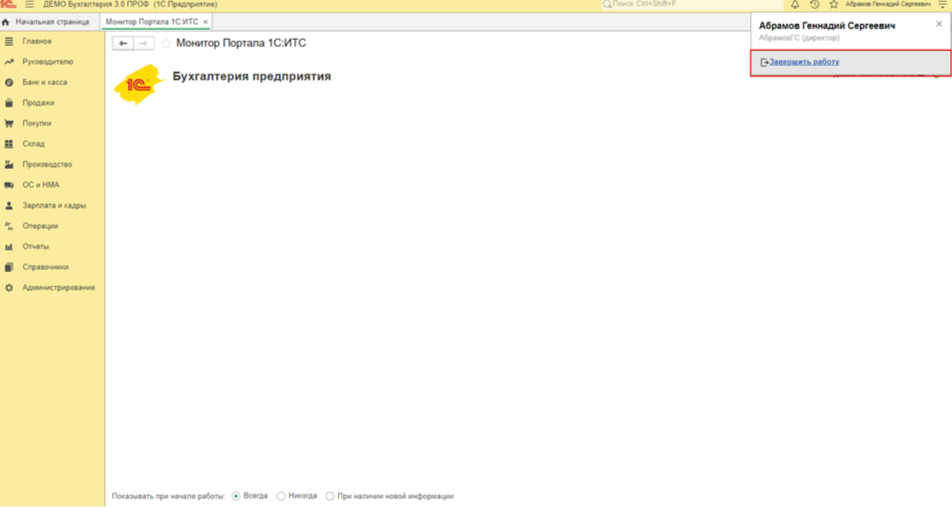
Task: Open the Продажи section
Action: tap(38, 103)
